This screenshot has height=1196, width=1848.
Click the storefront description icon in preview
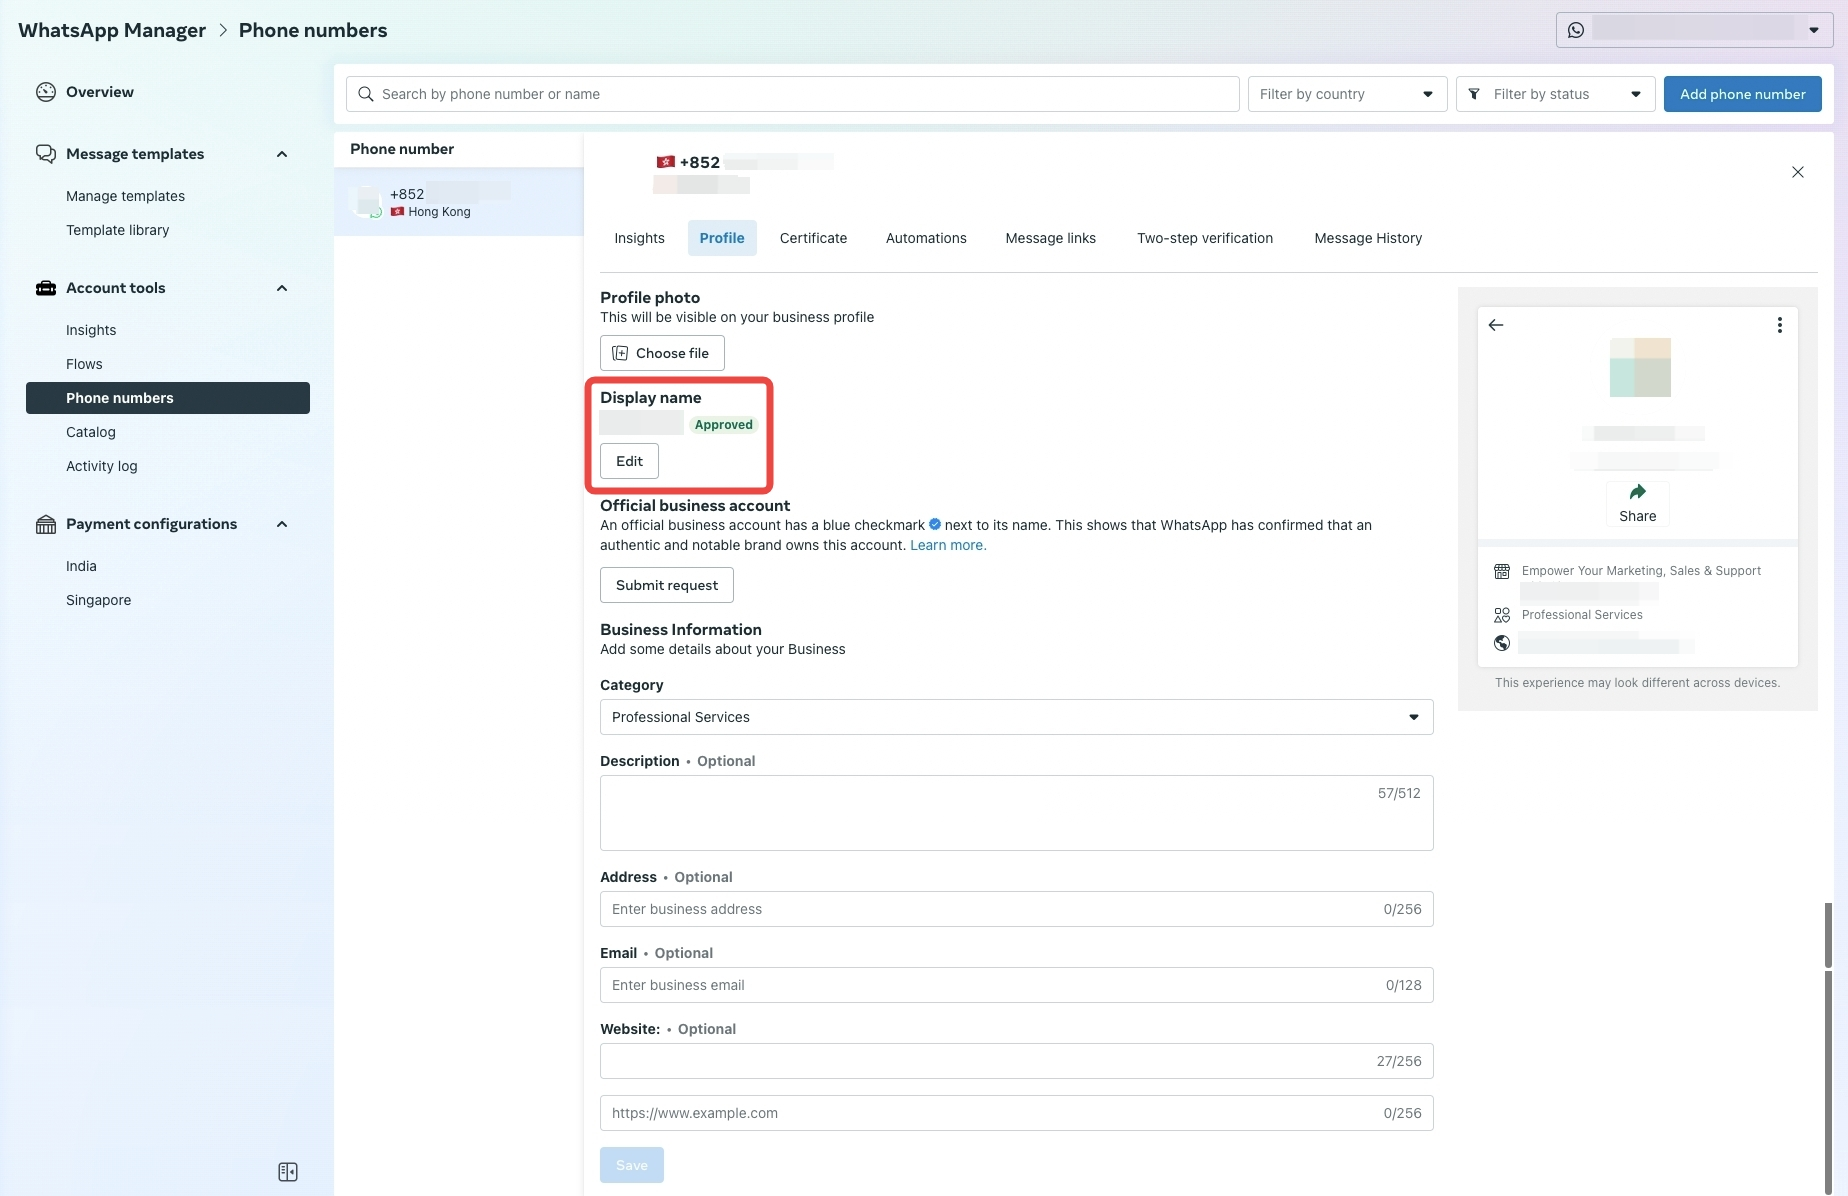[x=1502, y=571]
